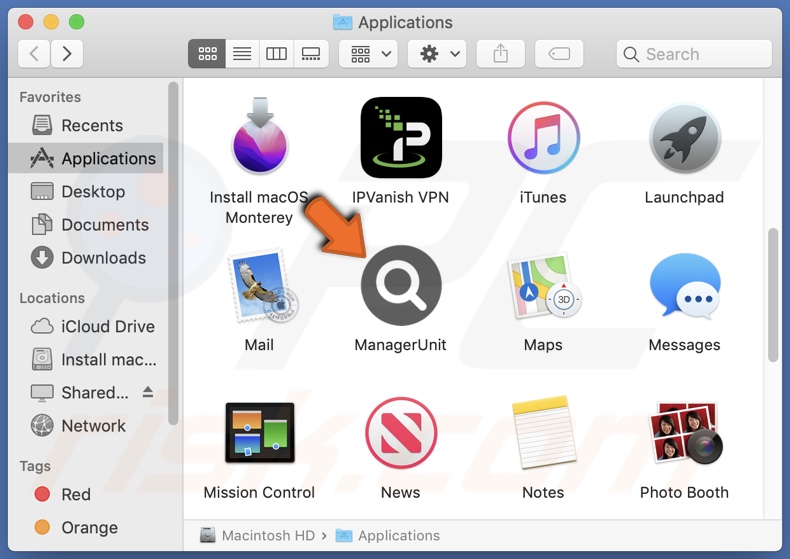Click the Share toolbar button
This screenshot has width=790, height=559.
point(501,53)
